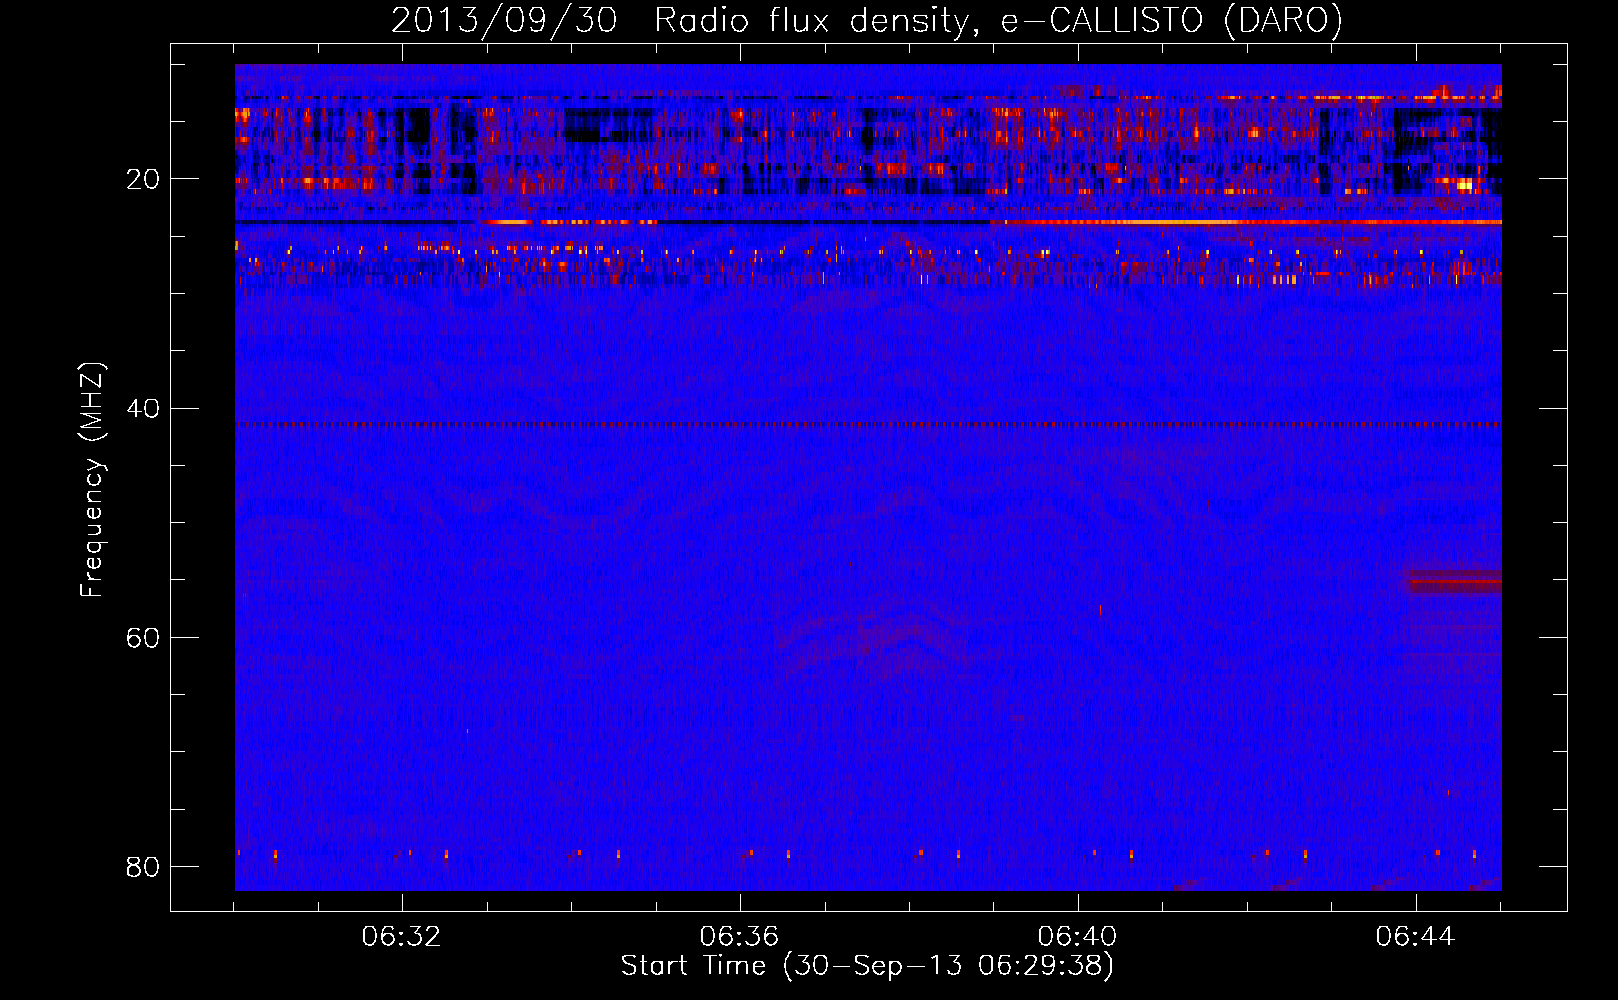Click the dotted interference line near 41 MHz
Screen dimensions: 1618x1000
point(868,424)
